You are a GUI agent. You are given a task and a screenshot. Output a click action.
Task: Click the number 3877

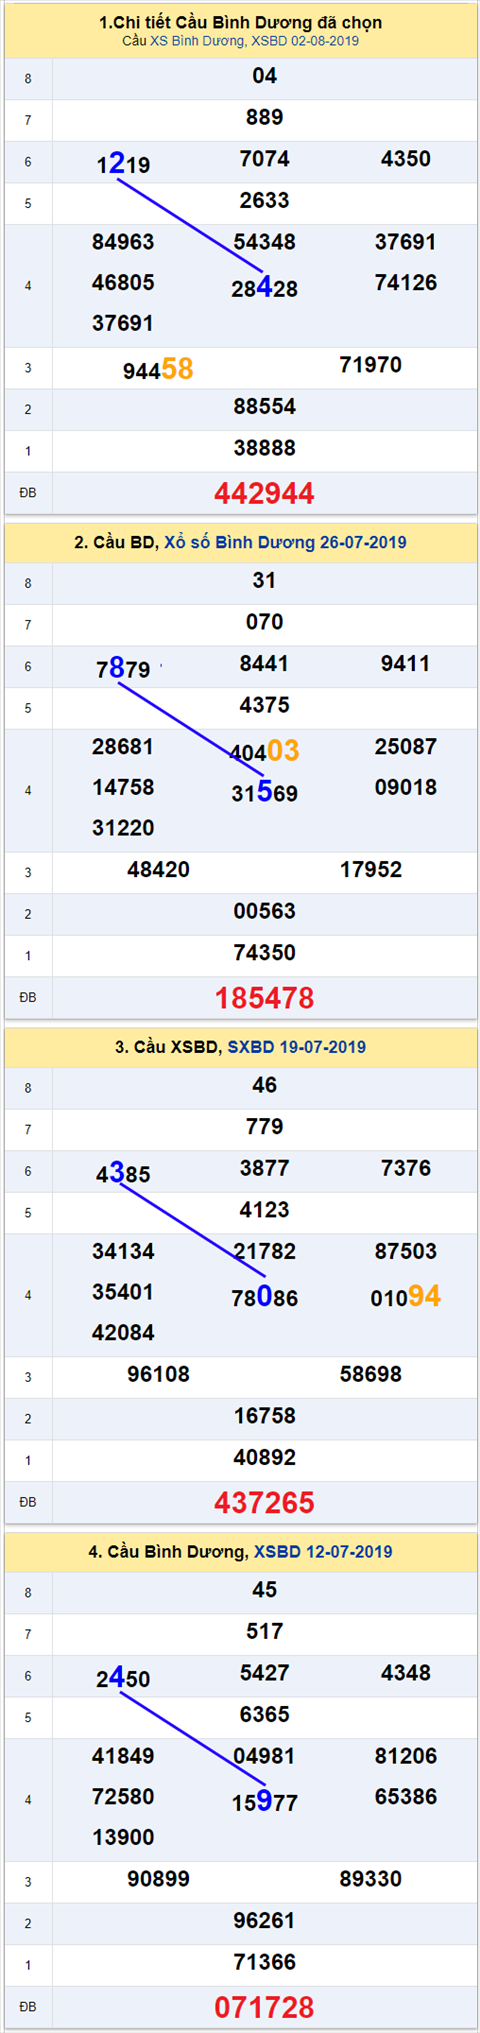pos(264,1169)
